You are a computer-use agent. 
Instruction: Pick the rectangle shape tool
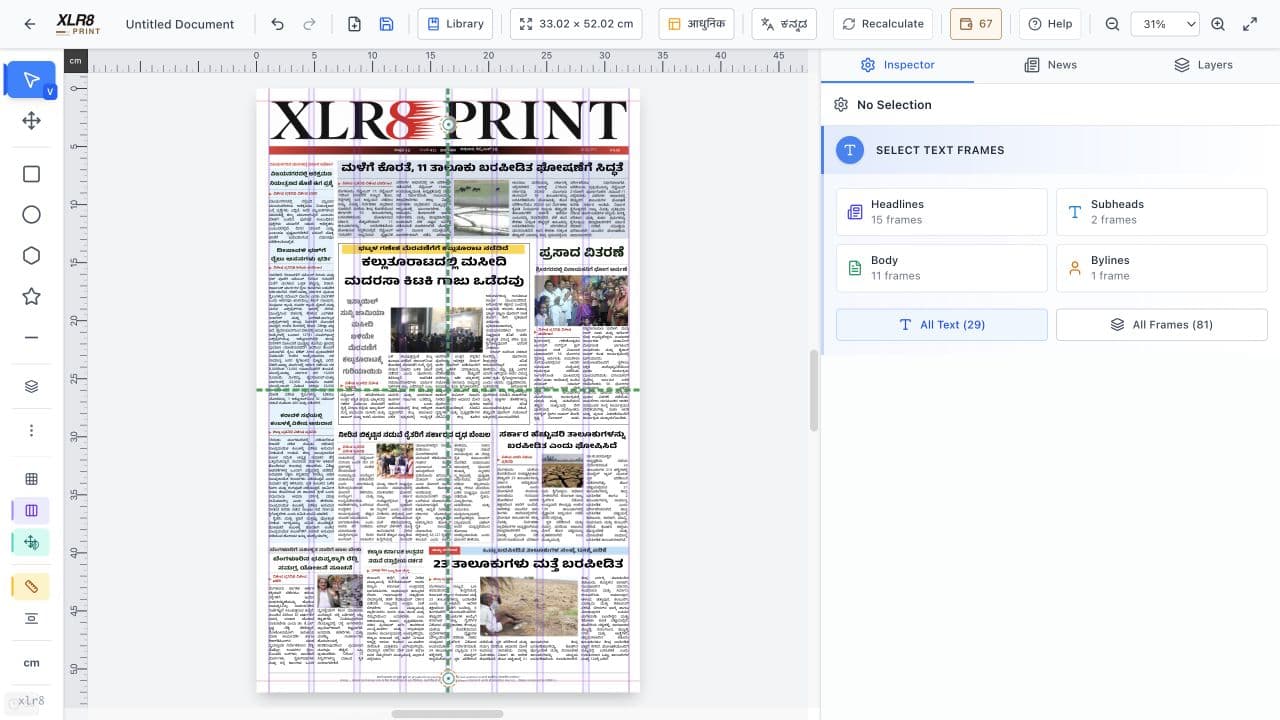pyautogui.click(x=31, y=174)
